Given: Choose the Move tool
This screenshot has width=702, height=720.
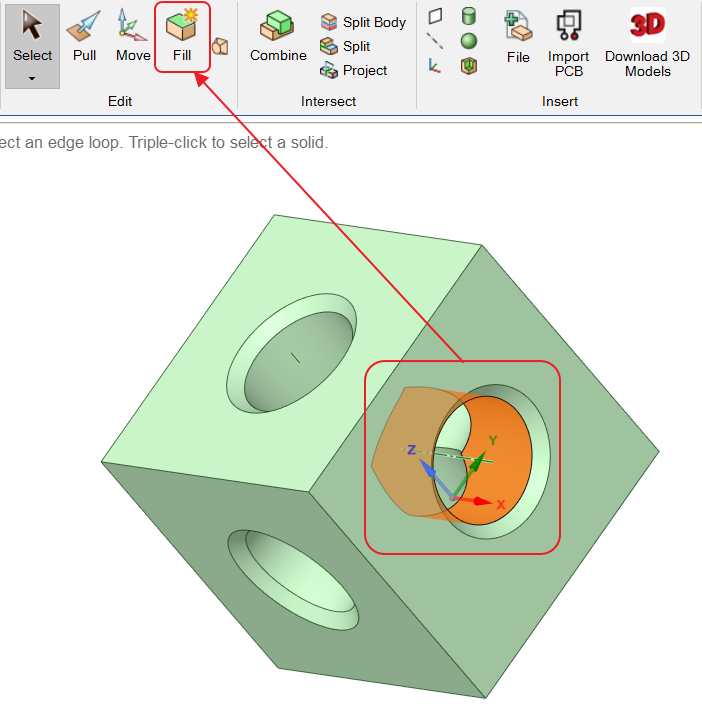Looking at the screenshot, I should tap(133, 37).
